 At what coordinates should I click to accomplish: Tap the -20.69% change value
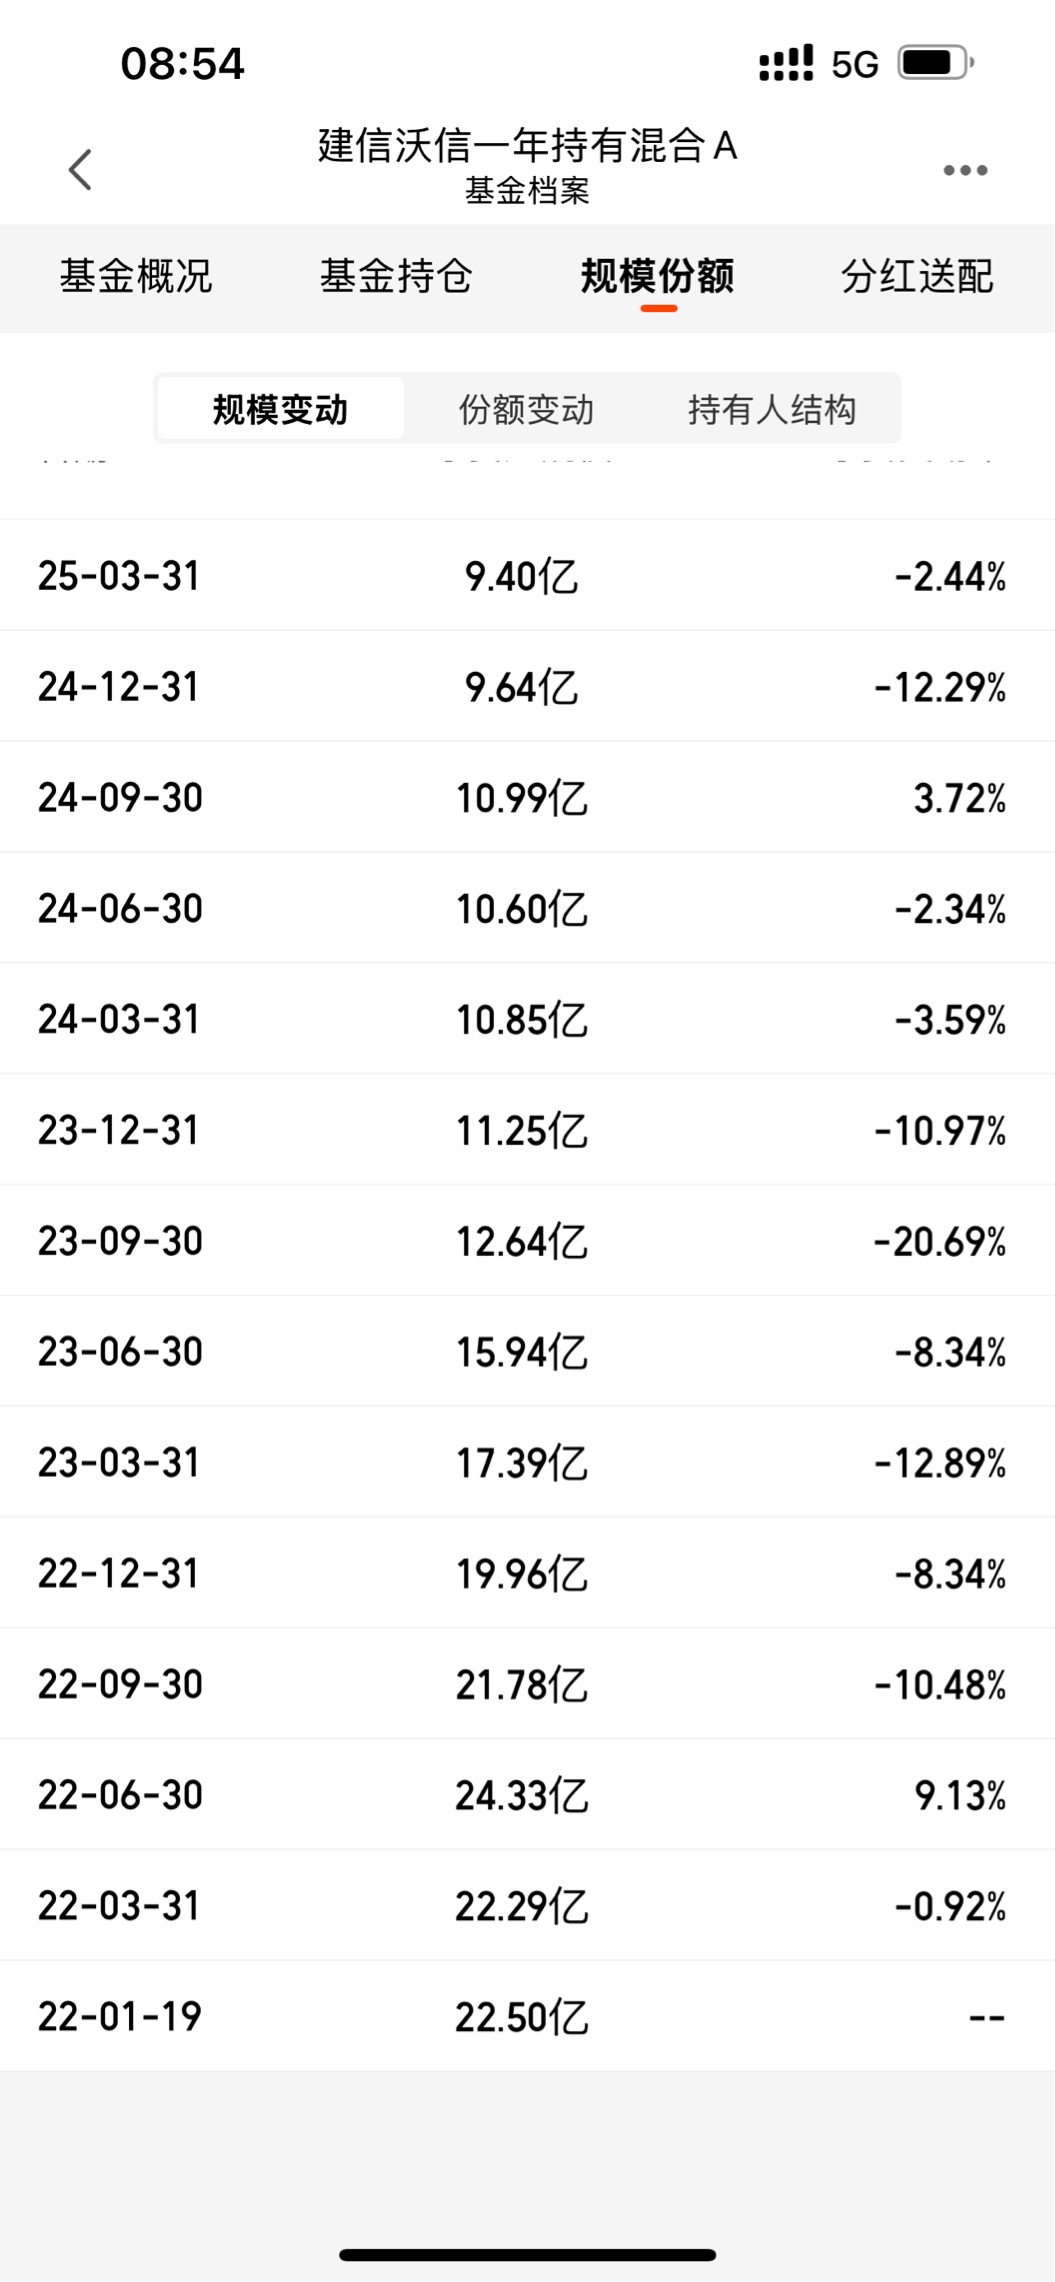click(940, 1242)
